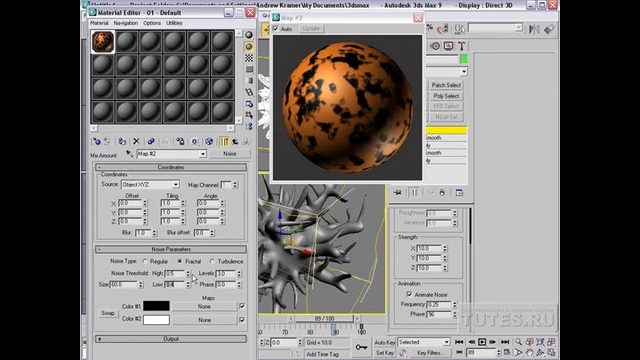Increment the Size spinner
640x360 pixels.
141,282
